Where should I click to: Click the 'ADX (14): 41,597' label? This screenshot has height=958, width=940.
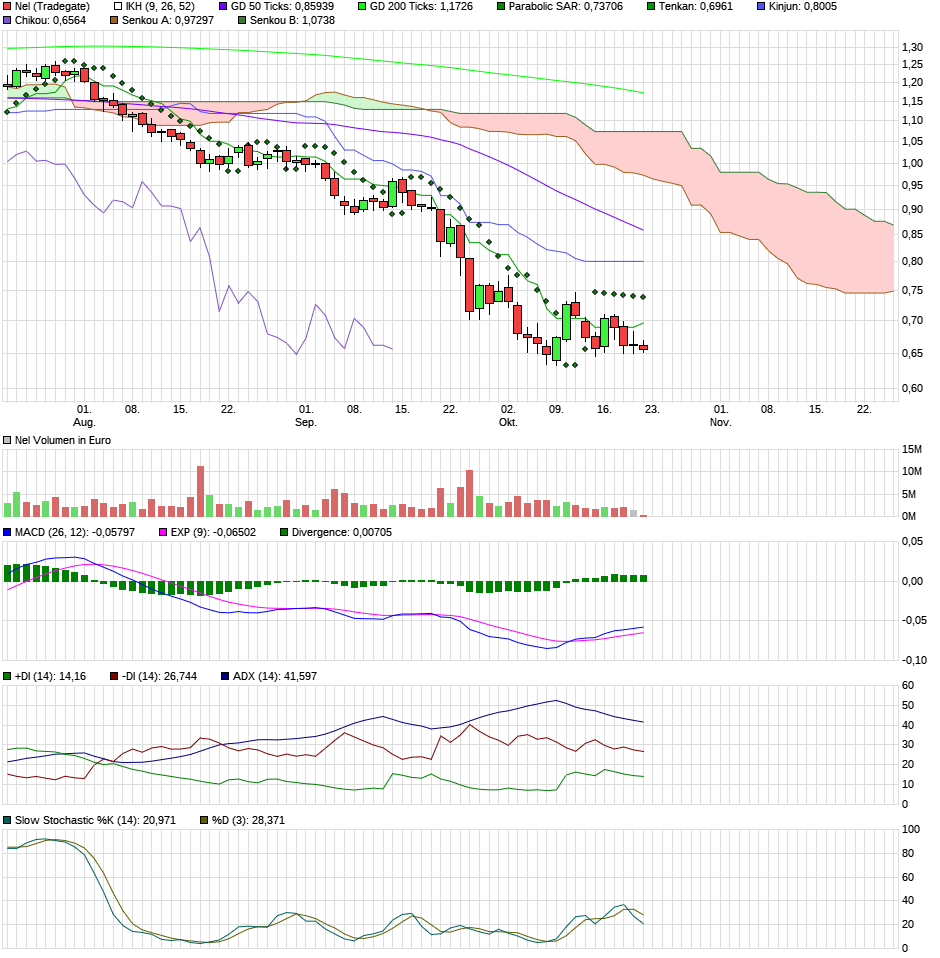coord(275,676)
